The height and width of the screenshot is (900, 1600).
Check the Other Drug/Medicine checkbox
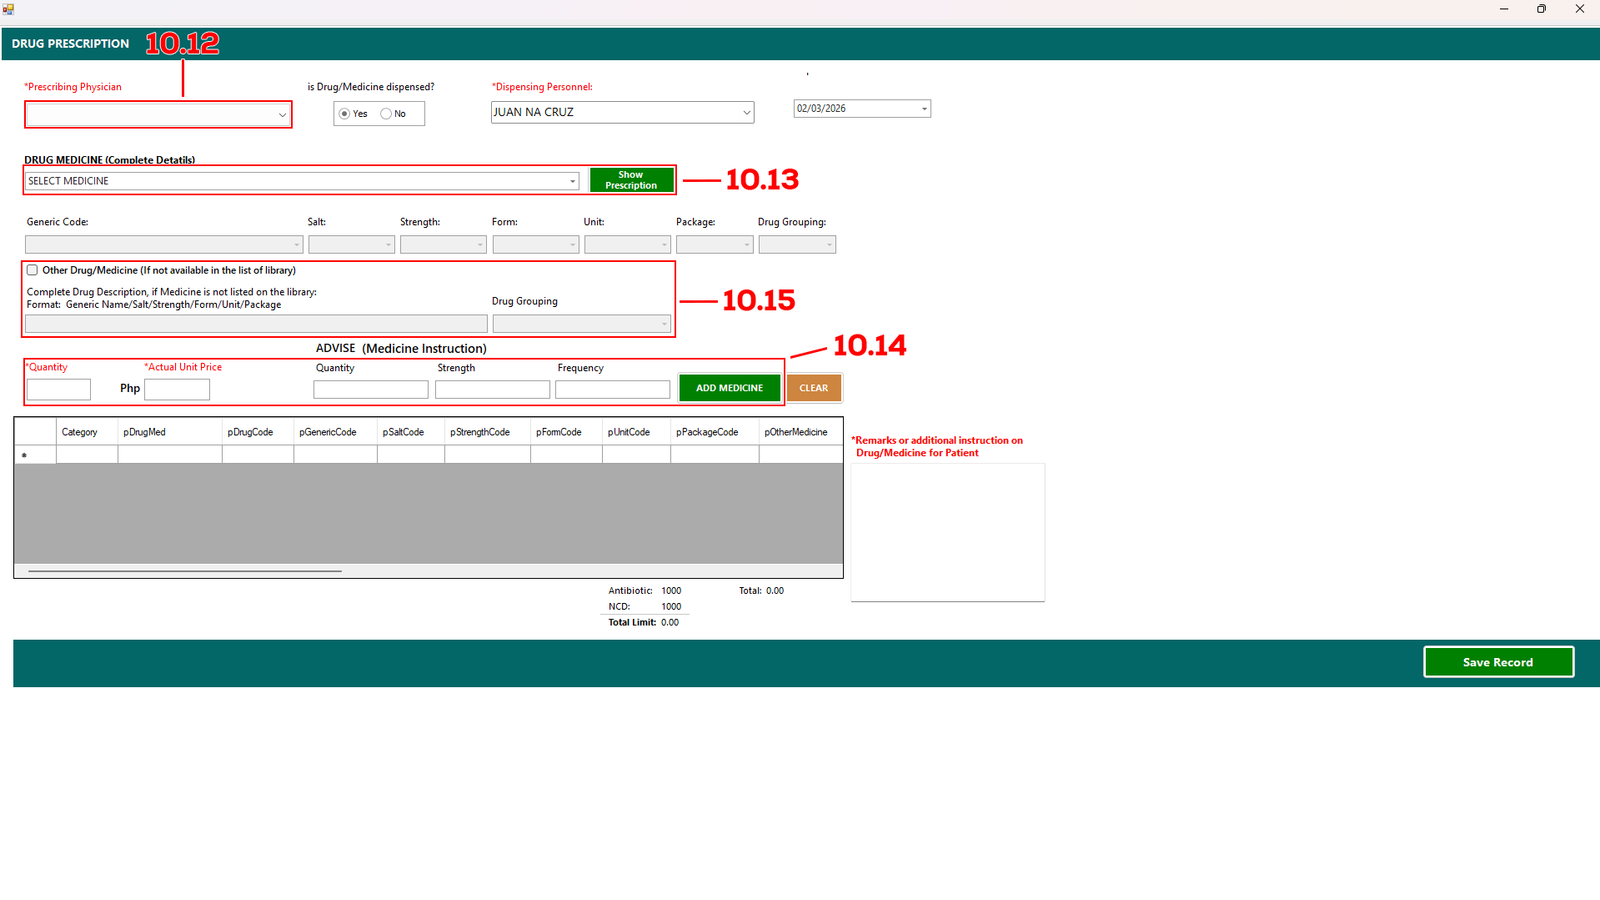coord(33,270)
